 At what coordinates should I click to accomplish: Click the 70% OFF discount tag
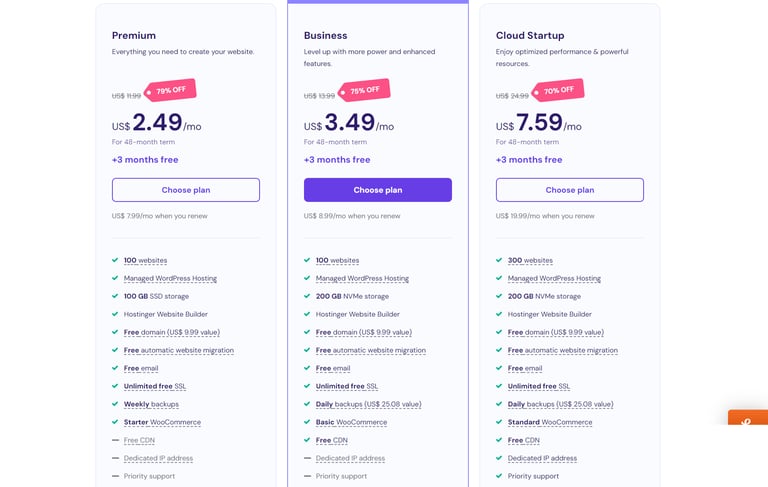coord(558,91)
